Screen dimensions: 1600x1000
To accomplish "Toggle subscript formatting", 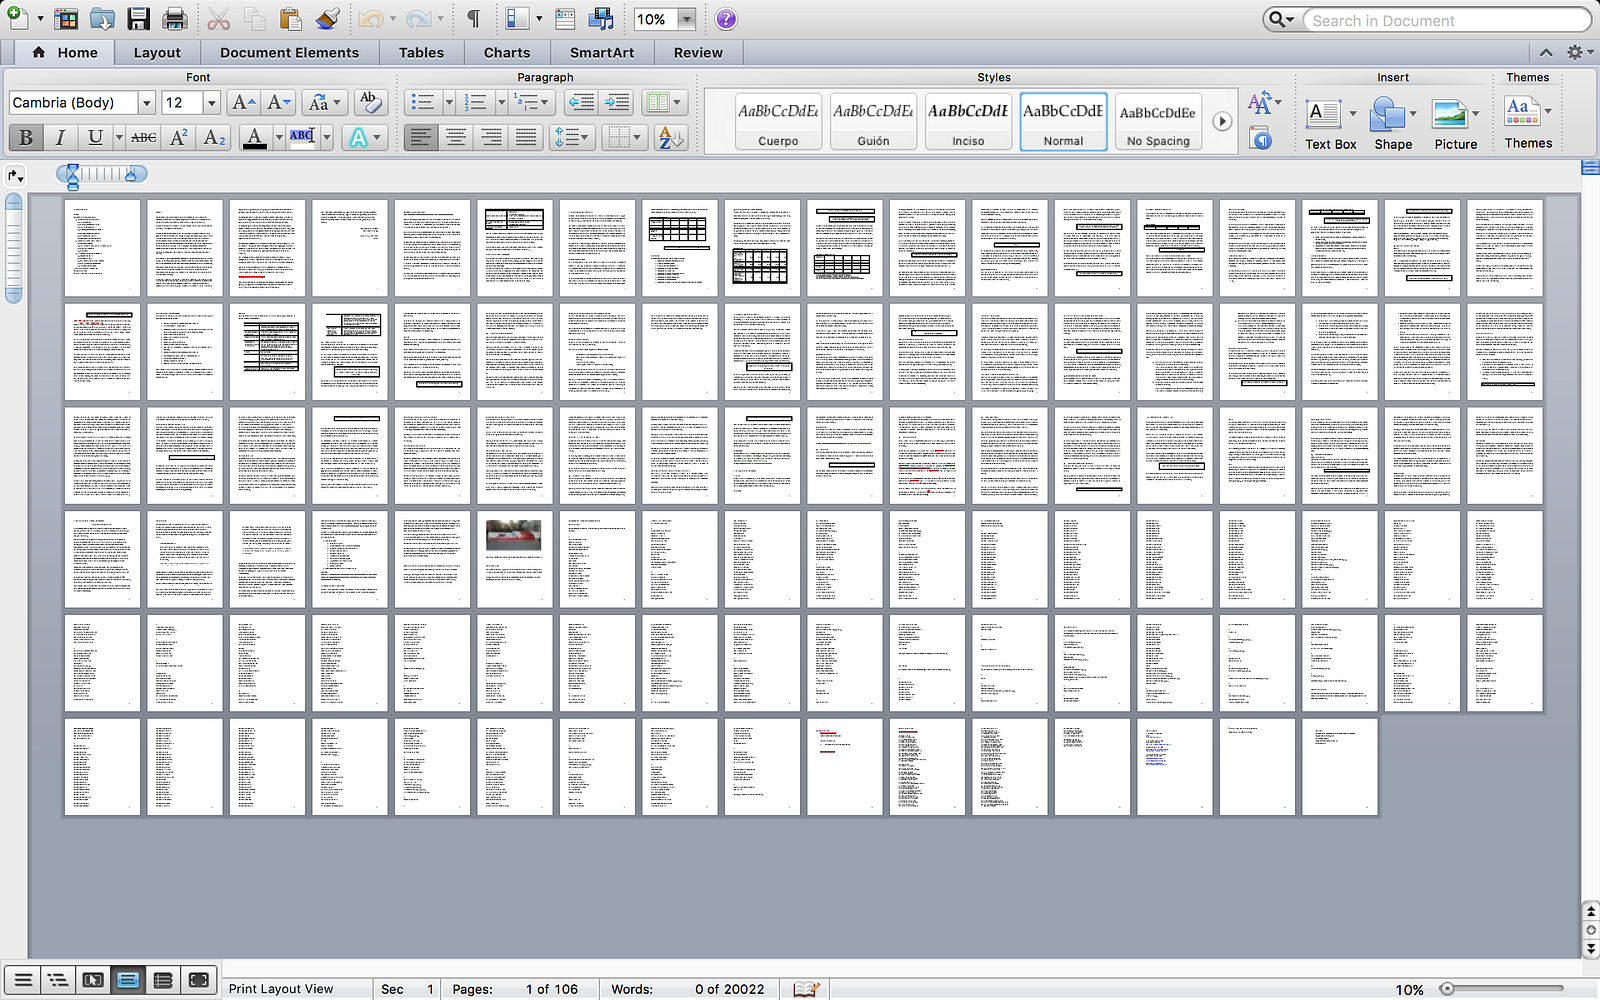I will 214,138.
